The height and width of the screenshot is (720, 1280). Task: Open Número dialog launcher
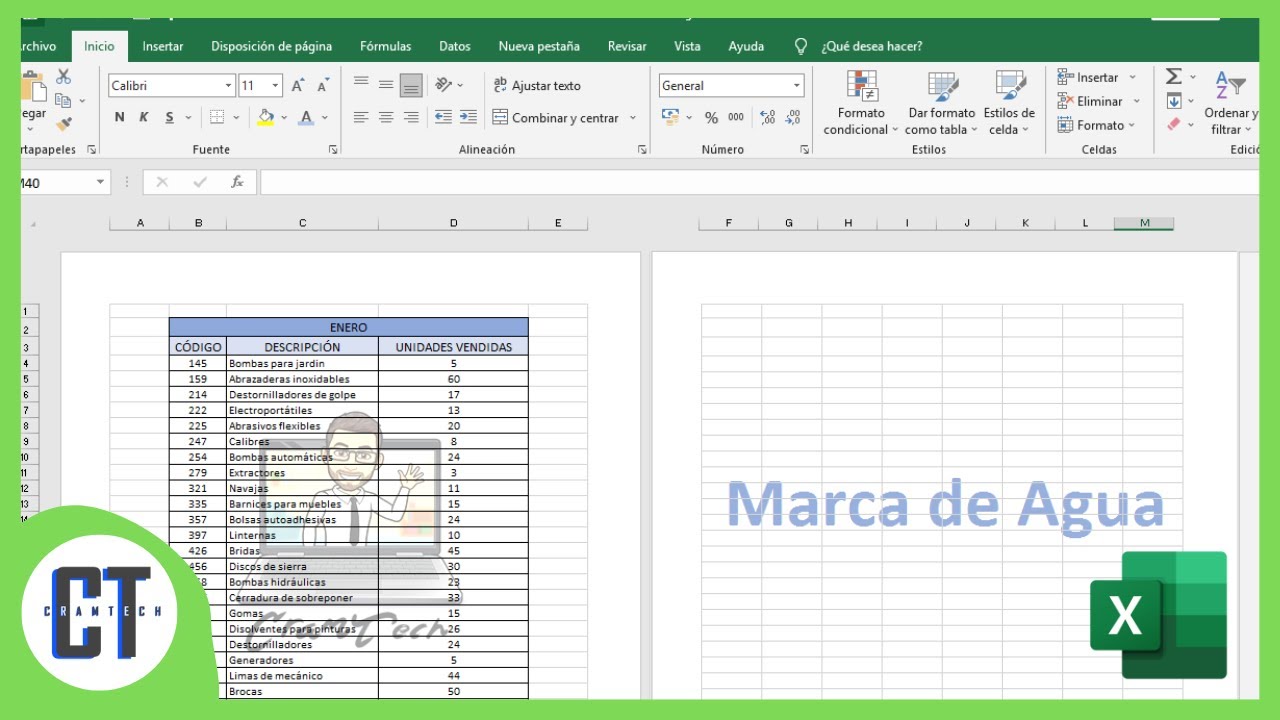(804, 150)
